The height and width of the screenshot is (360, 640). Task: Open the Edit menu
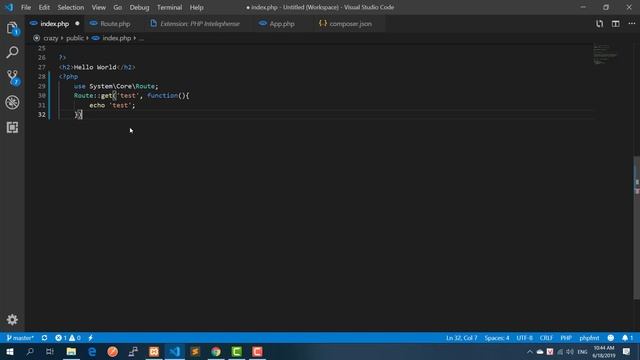point(44,7)
